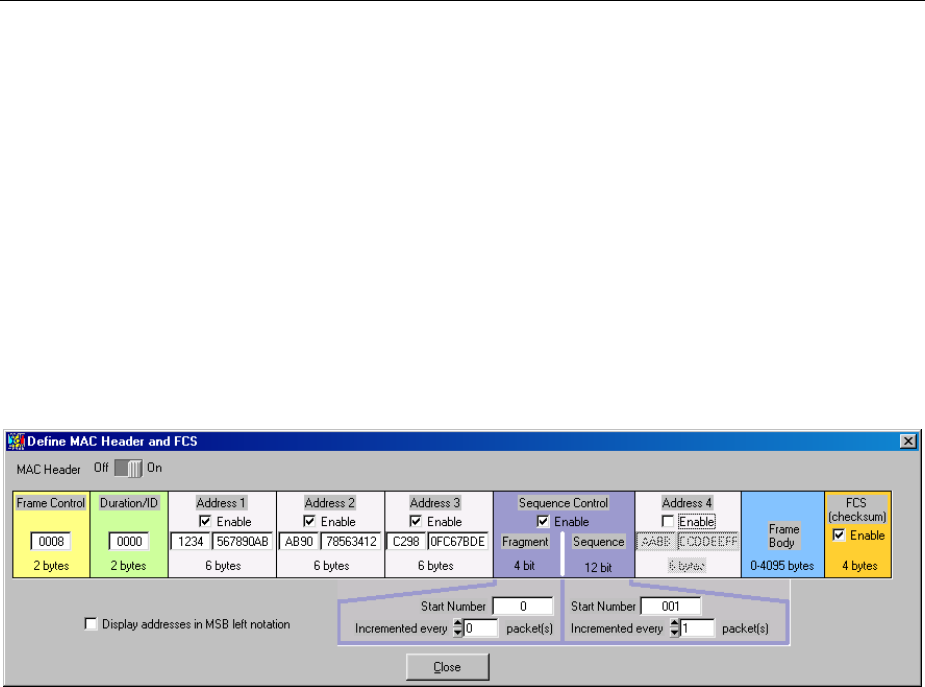925x687 pixels.
Task: Click the MAC Header label
Action: [48, 469]
